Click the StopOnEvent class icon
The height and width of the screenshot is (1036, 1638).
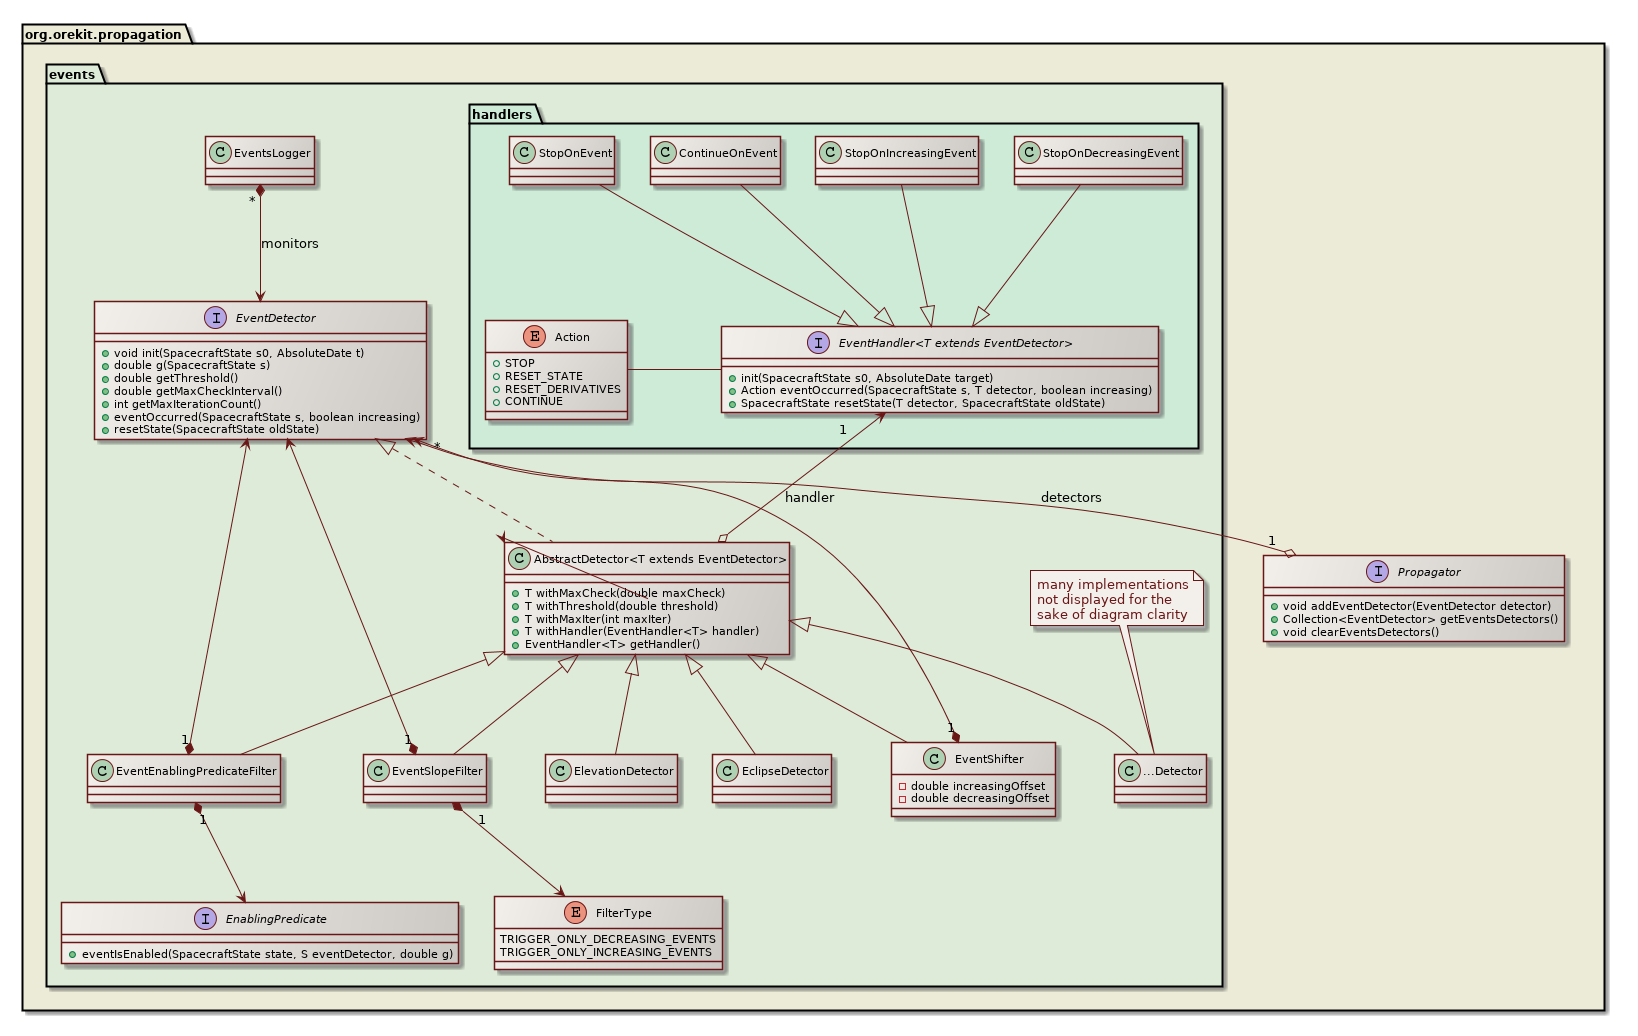pyautogui.click(x=524, y=153)
